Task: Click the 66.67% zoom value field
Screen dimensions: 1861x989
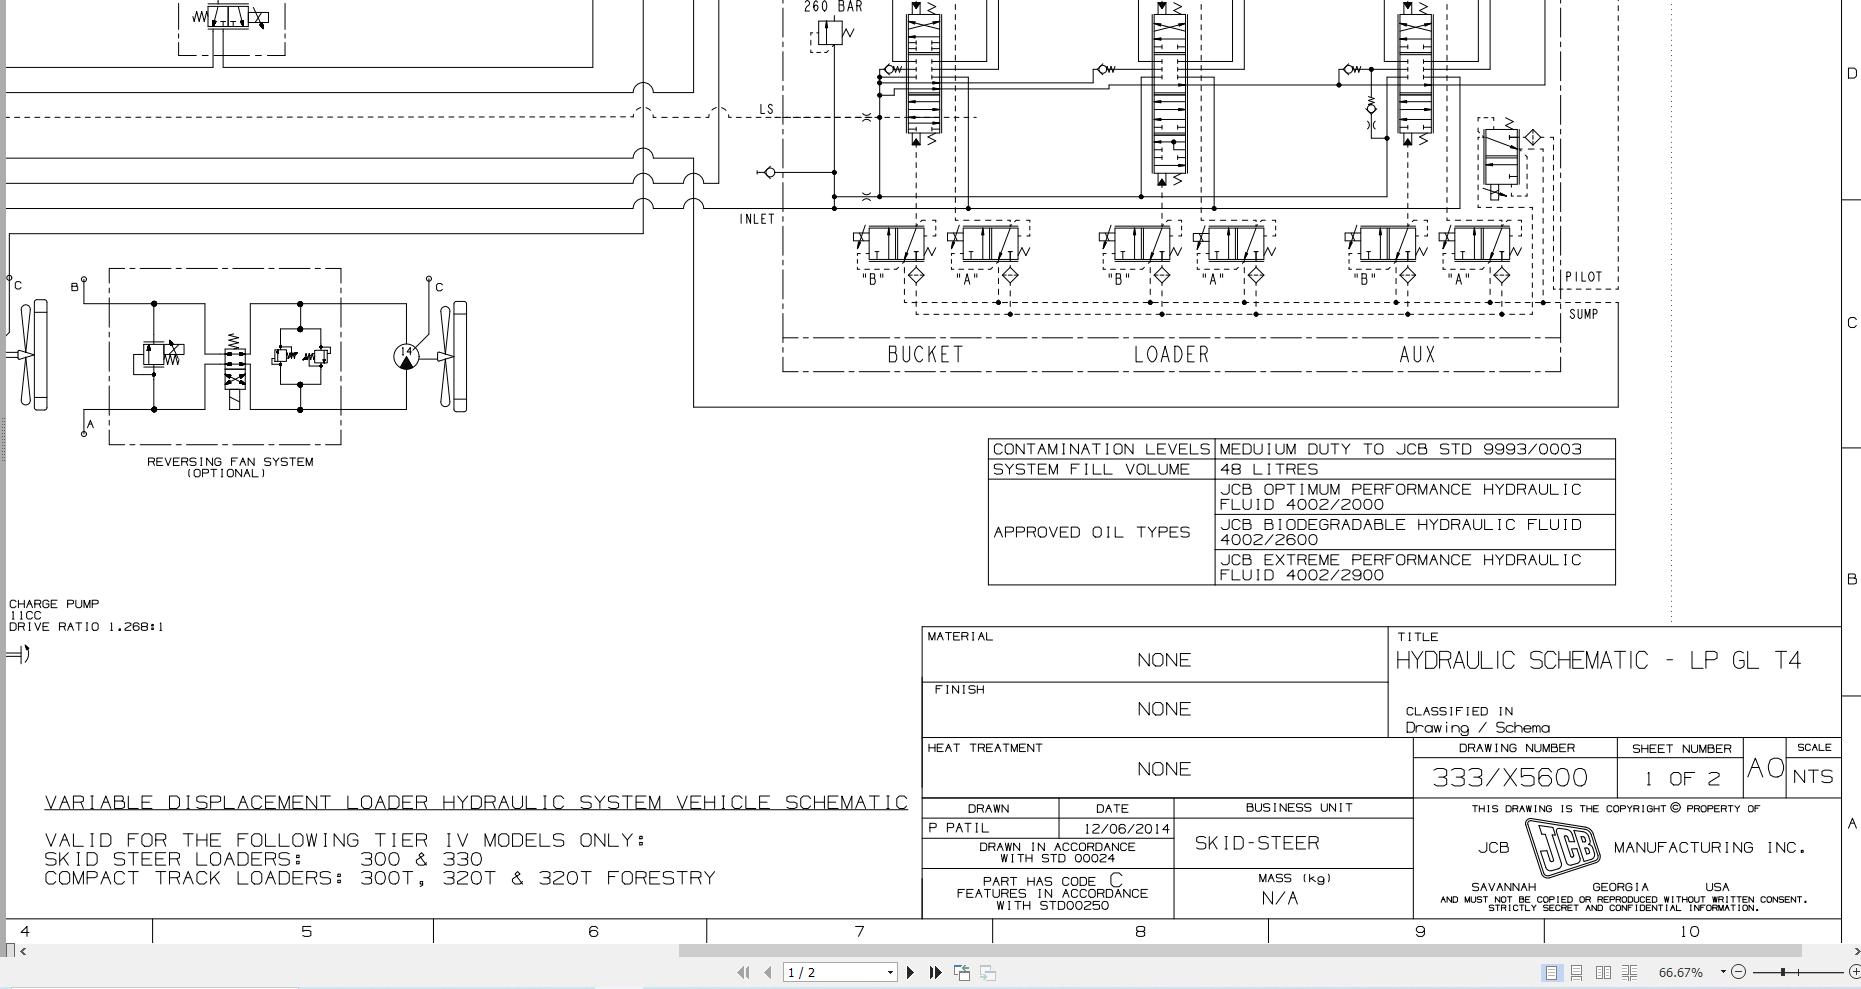Action: pos(1681,972)
